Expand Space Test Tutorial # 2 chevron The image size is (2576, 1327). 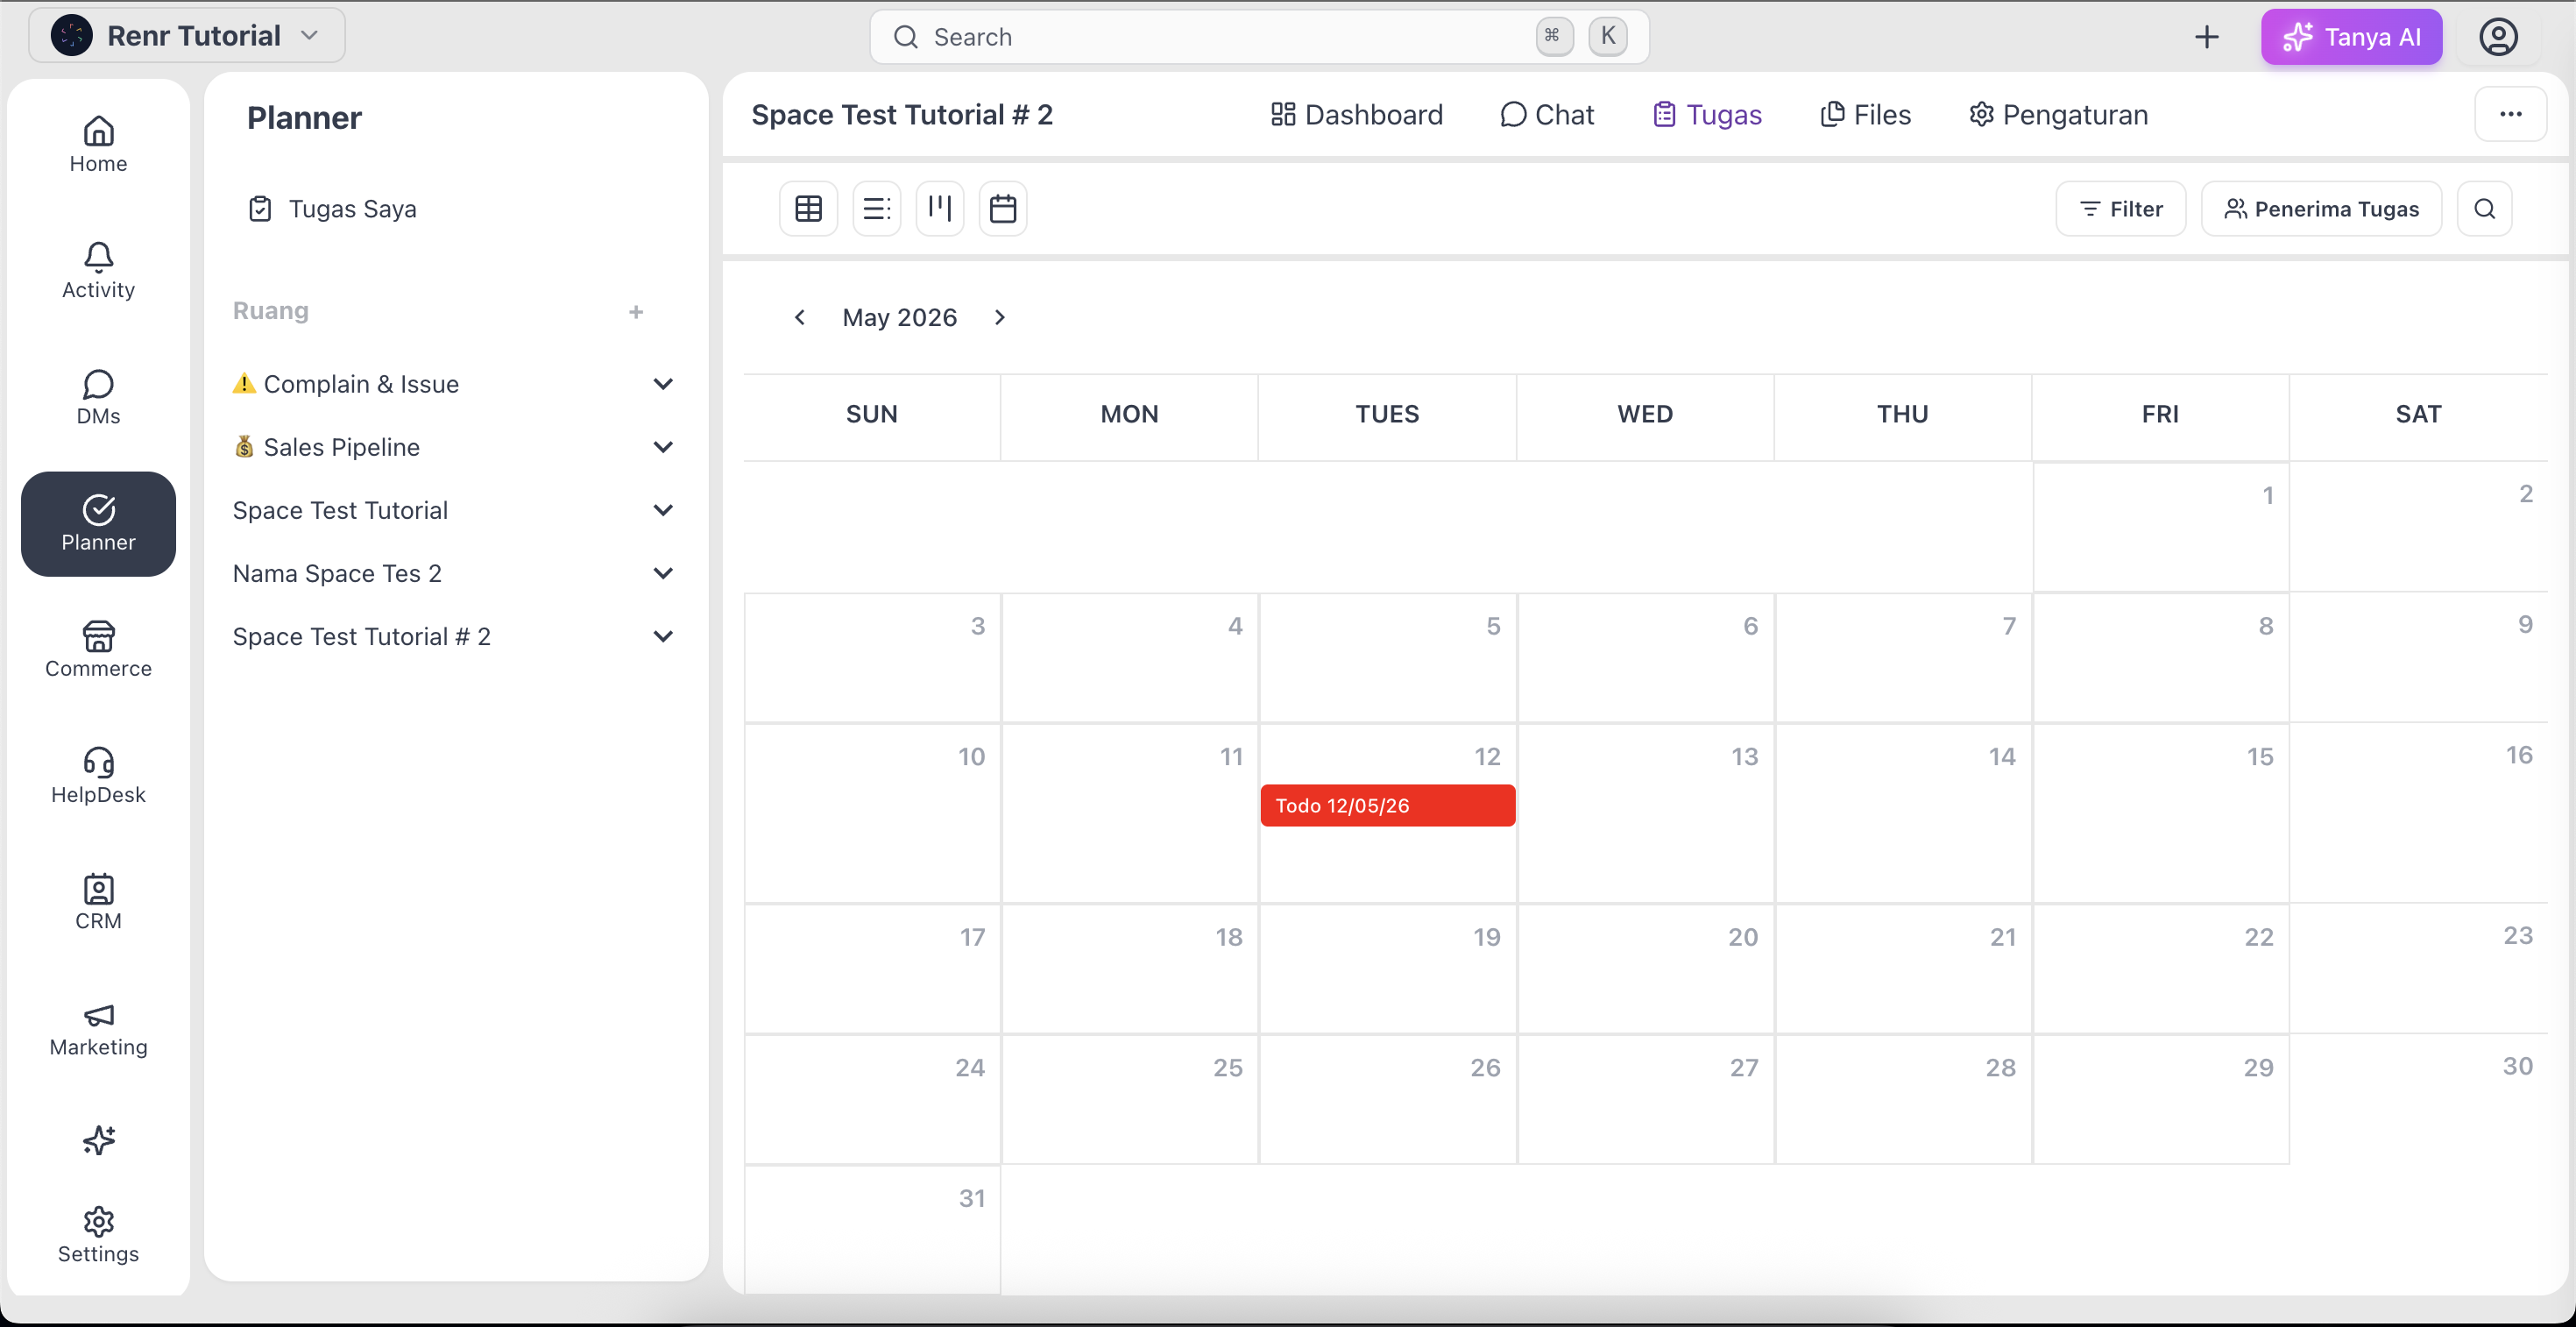click(663, 636)
